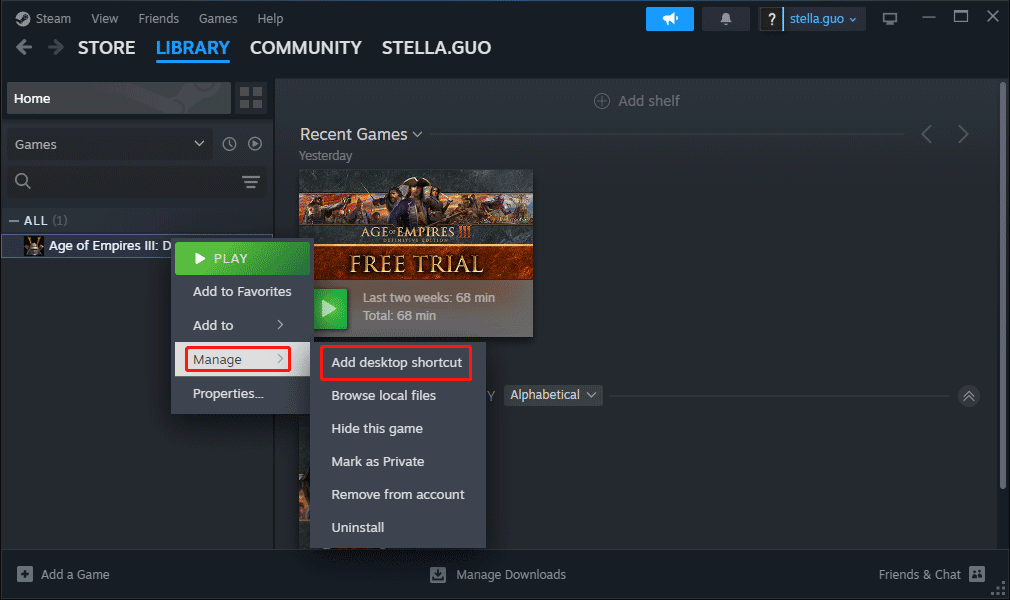1010x600 pixels.
Task: Switch to the LIBRARY tab
Action: [193, 48]
